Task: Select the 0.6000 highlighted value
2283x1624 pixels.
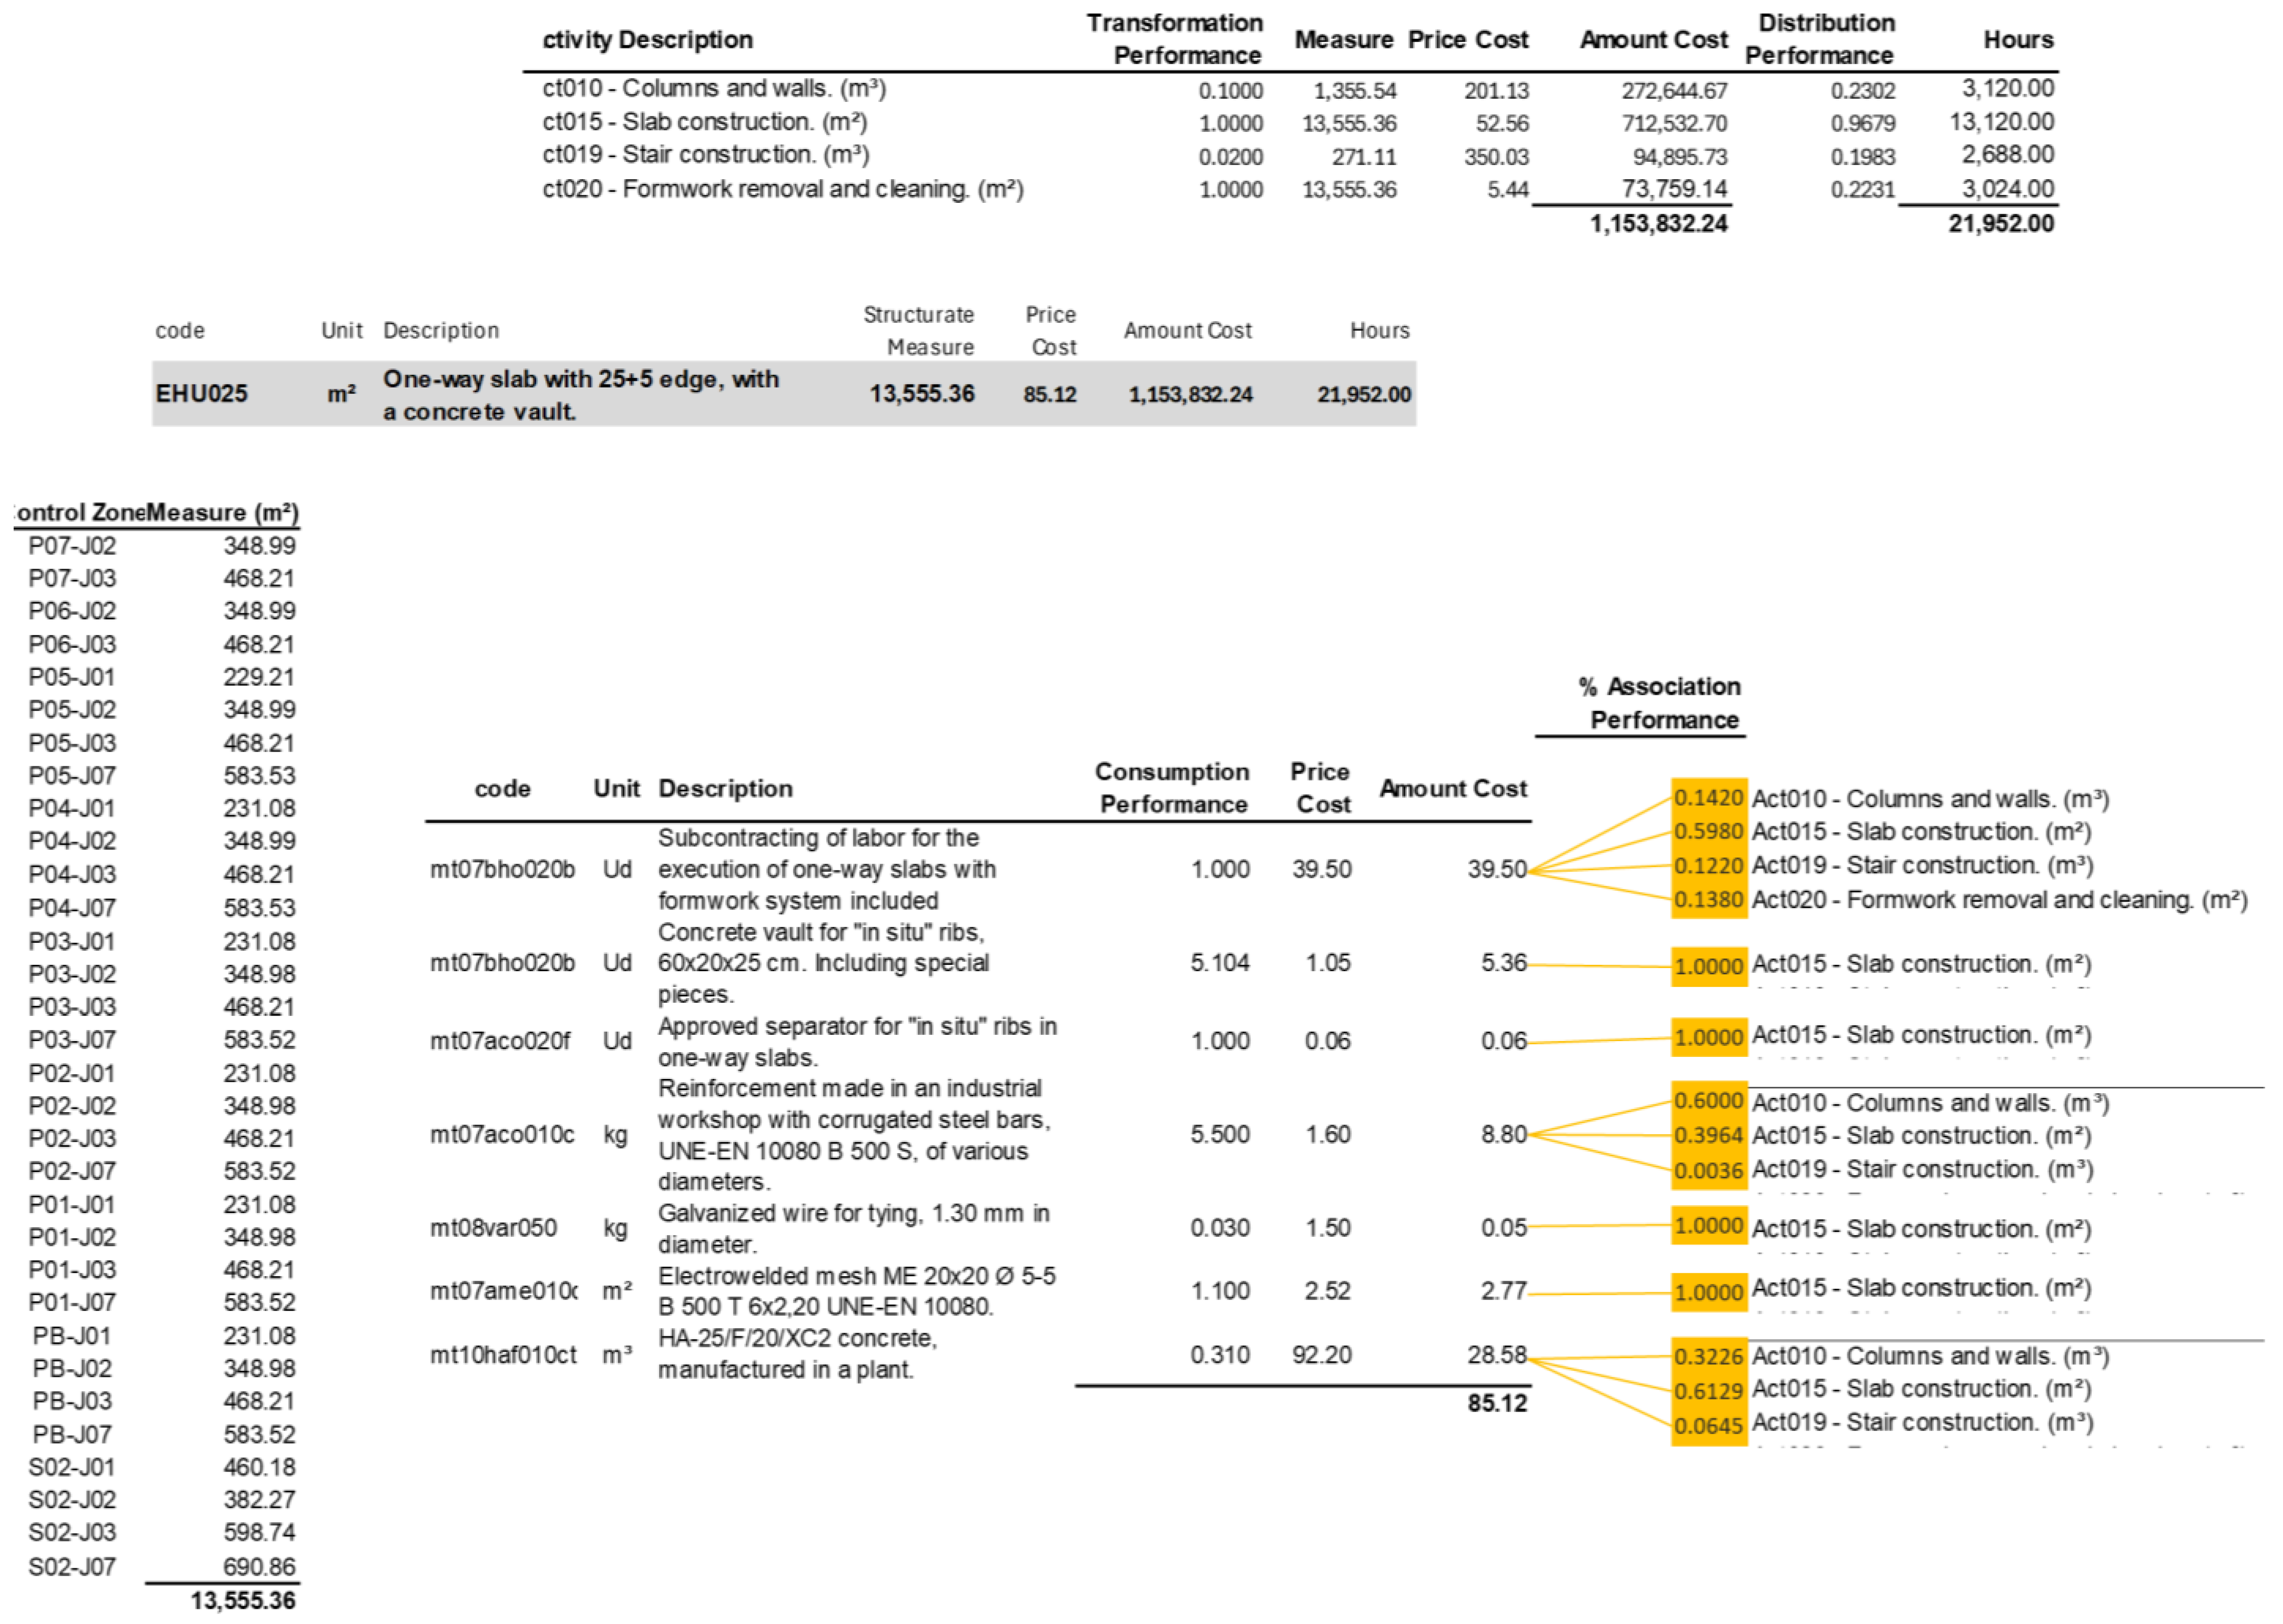Action: point(1708,1101)
